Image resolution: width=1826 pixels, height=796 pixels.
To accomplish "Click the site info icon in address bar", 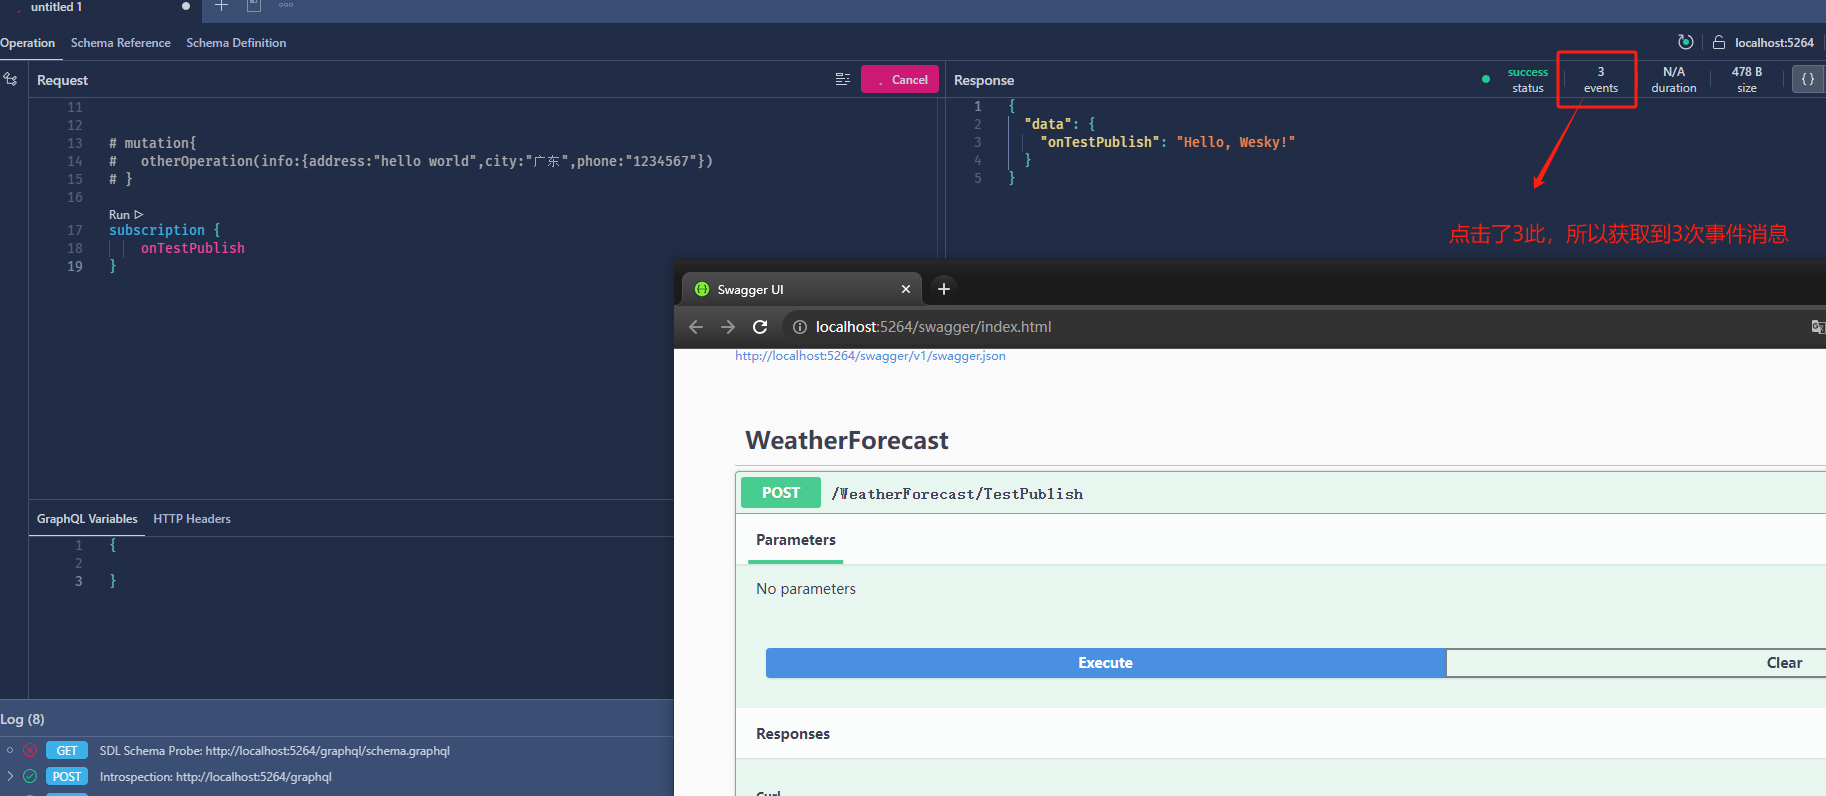I will coord(800,327).
